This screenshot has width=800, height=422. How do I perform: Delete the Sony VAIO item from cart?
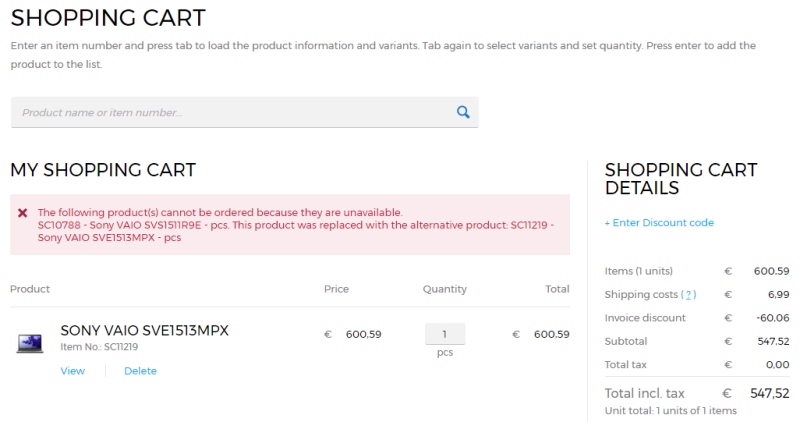[140, 371]
